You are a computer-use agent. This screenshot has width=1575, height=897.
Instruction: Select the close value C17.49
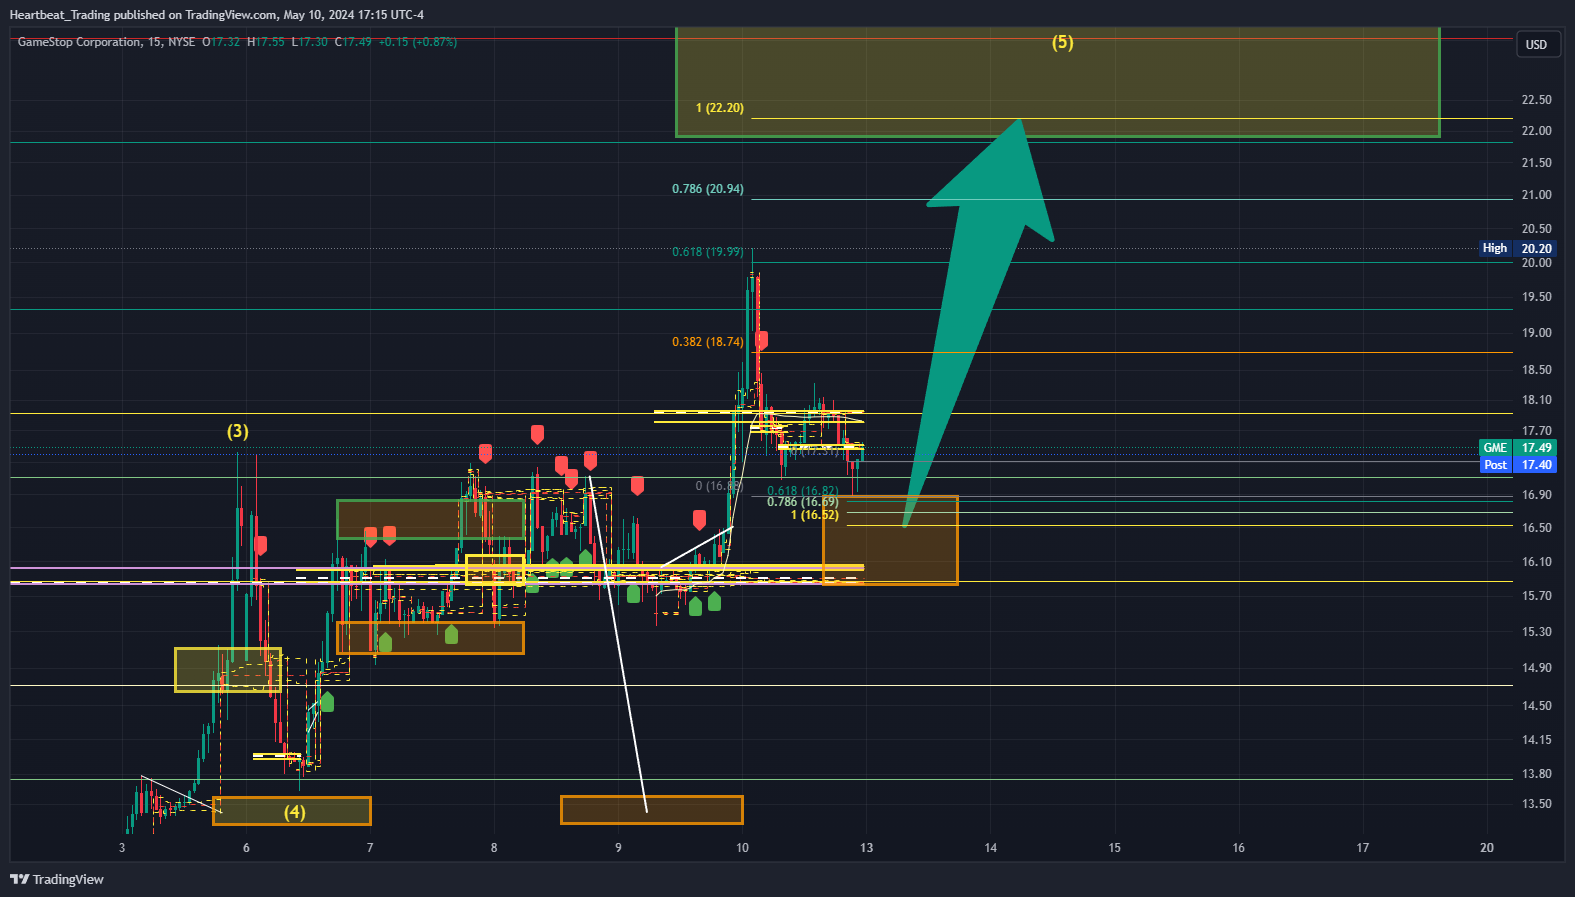pos(353,42)
